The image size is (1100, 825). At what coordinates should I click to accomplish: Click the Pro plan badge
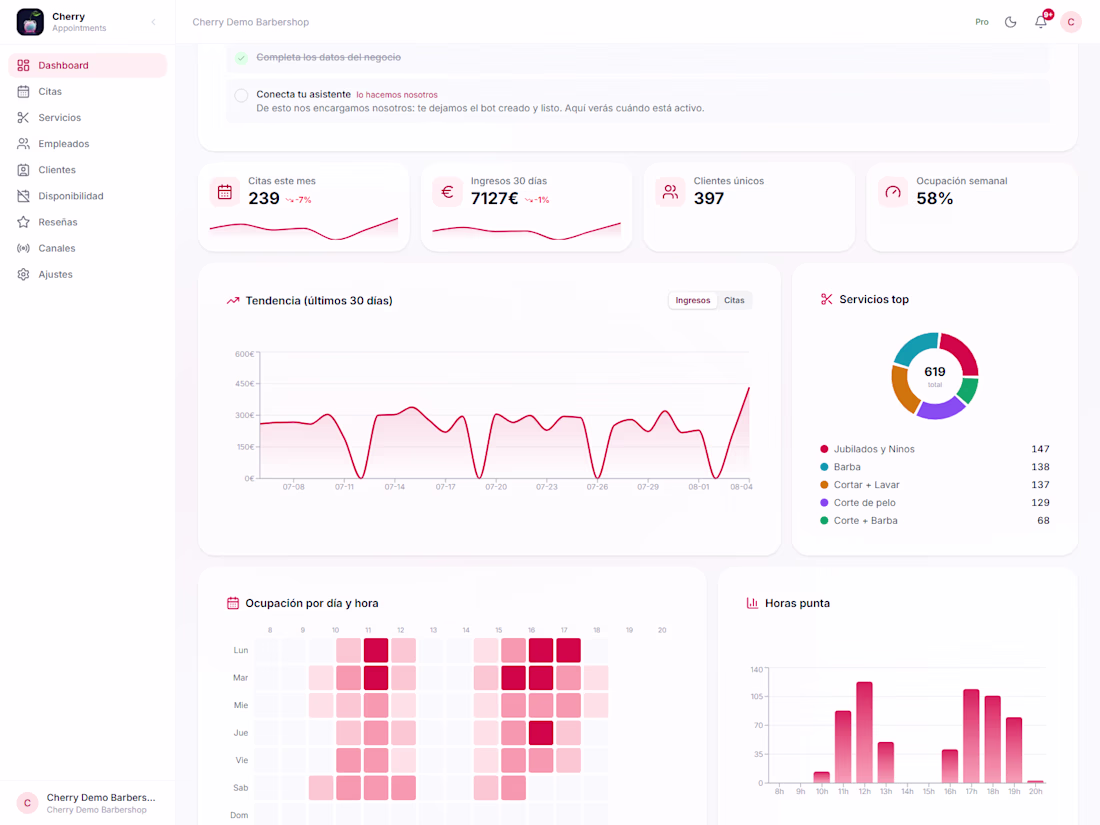click(x=982, y=22)
